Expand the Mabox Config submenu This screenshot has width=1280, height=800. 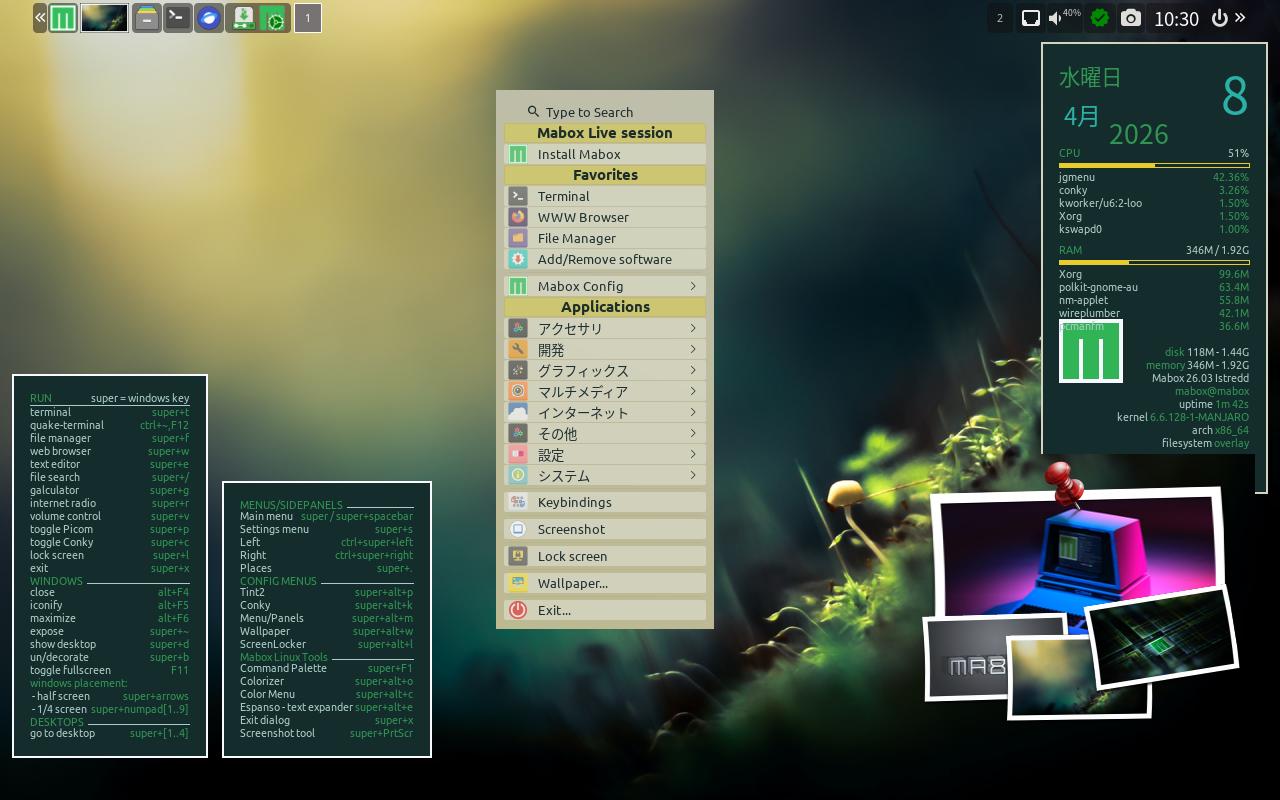605,286
